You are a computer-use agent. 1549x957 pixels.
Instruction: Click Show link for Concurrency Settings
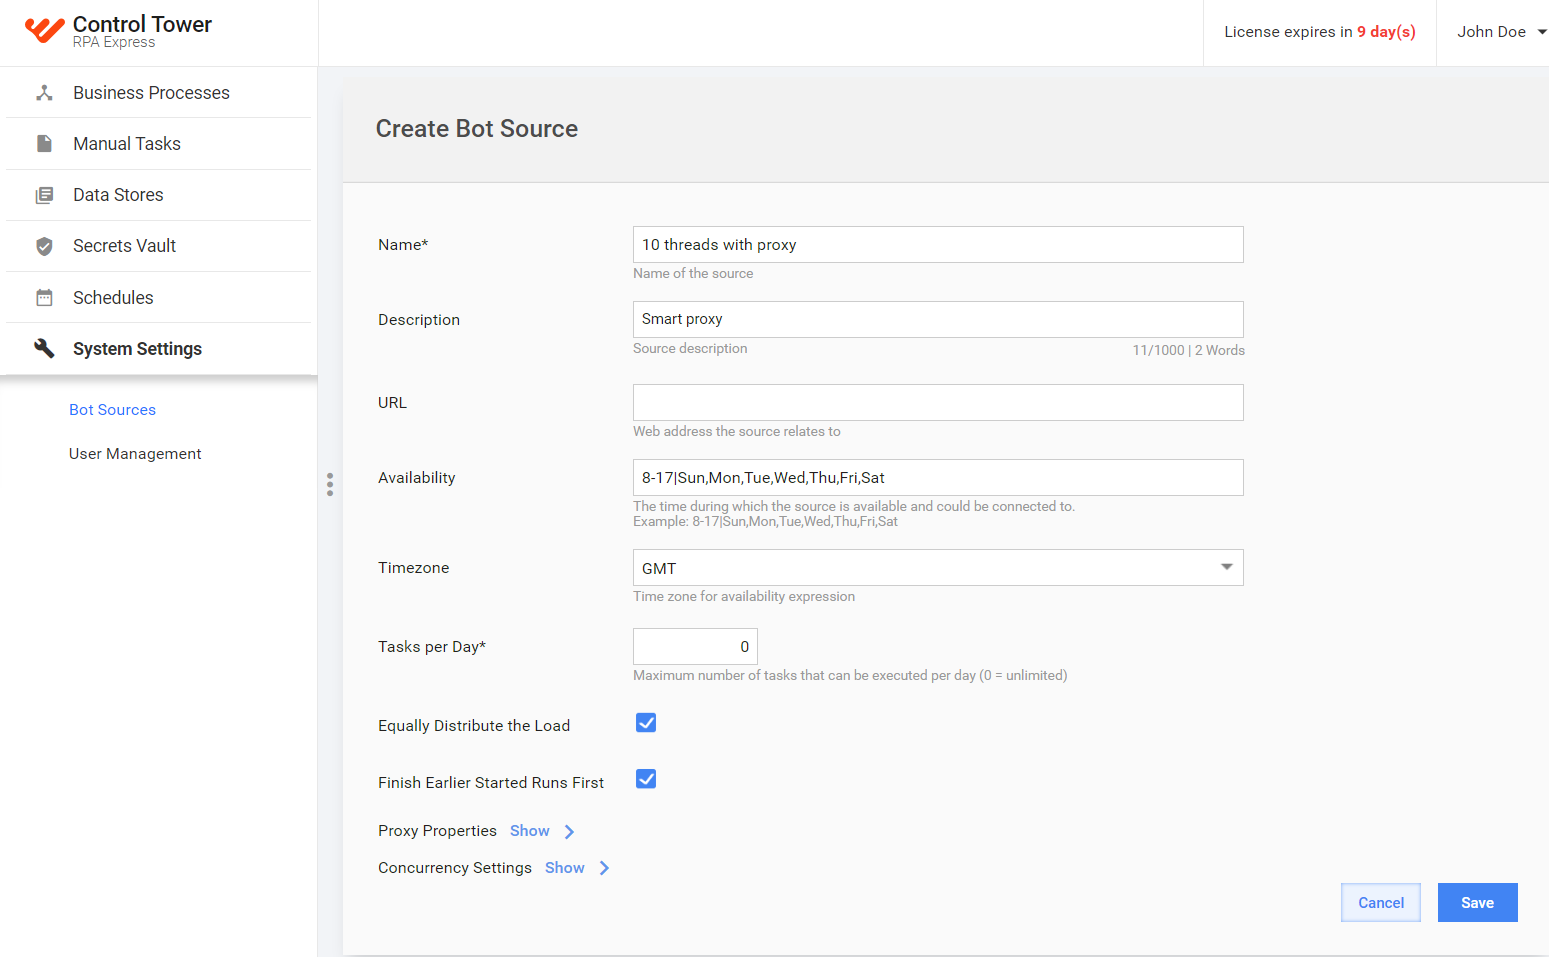tap(565, 868)
